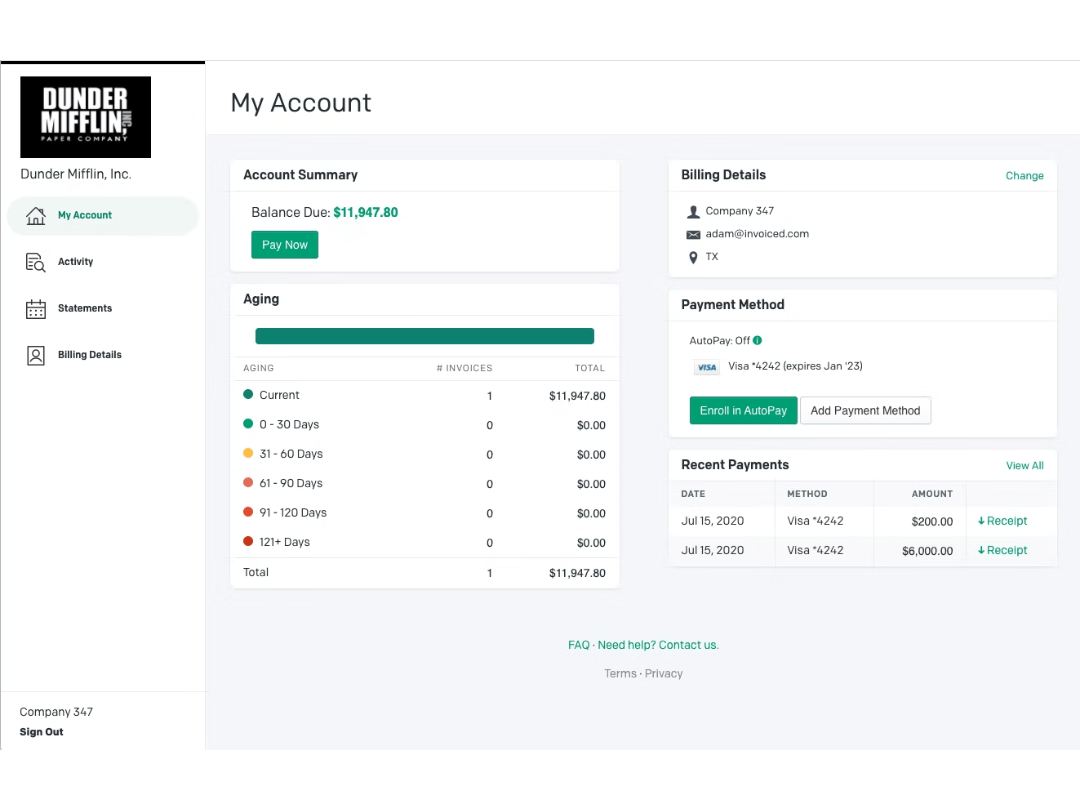Click the green aging progress bar
This screenshot has height=810, width=1080.
point(424,335)
